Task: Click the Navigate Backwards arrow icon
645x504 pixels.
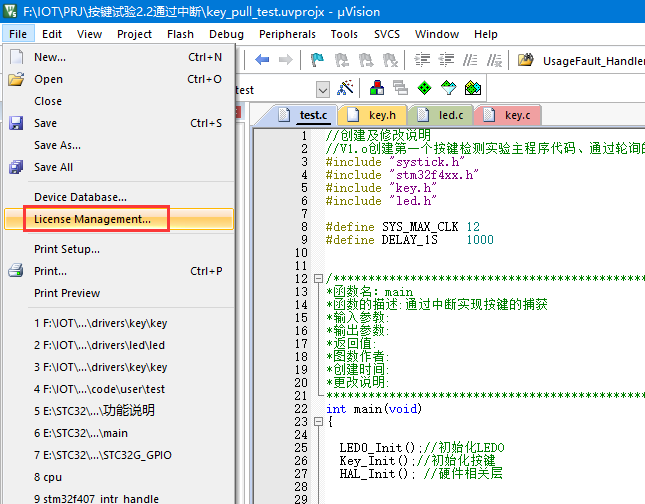Action: tap(263, 60)
